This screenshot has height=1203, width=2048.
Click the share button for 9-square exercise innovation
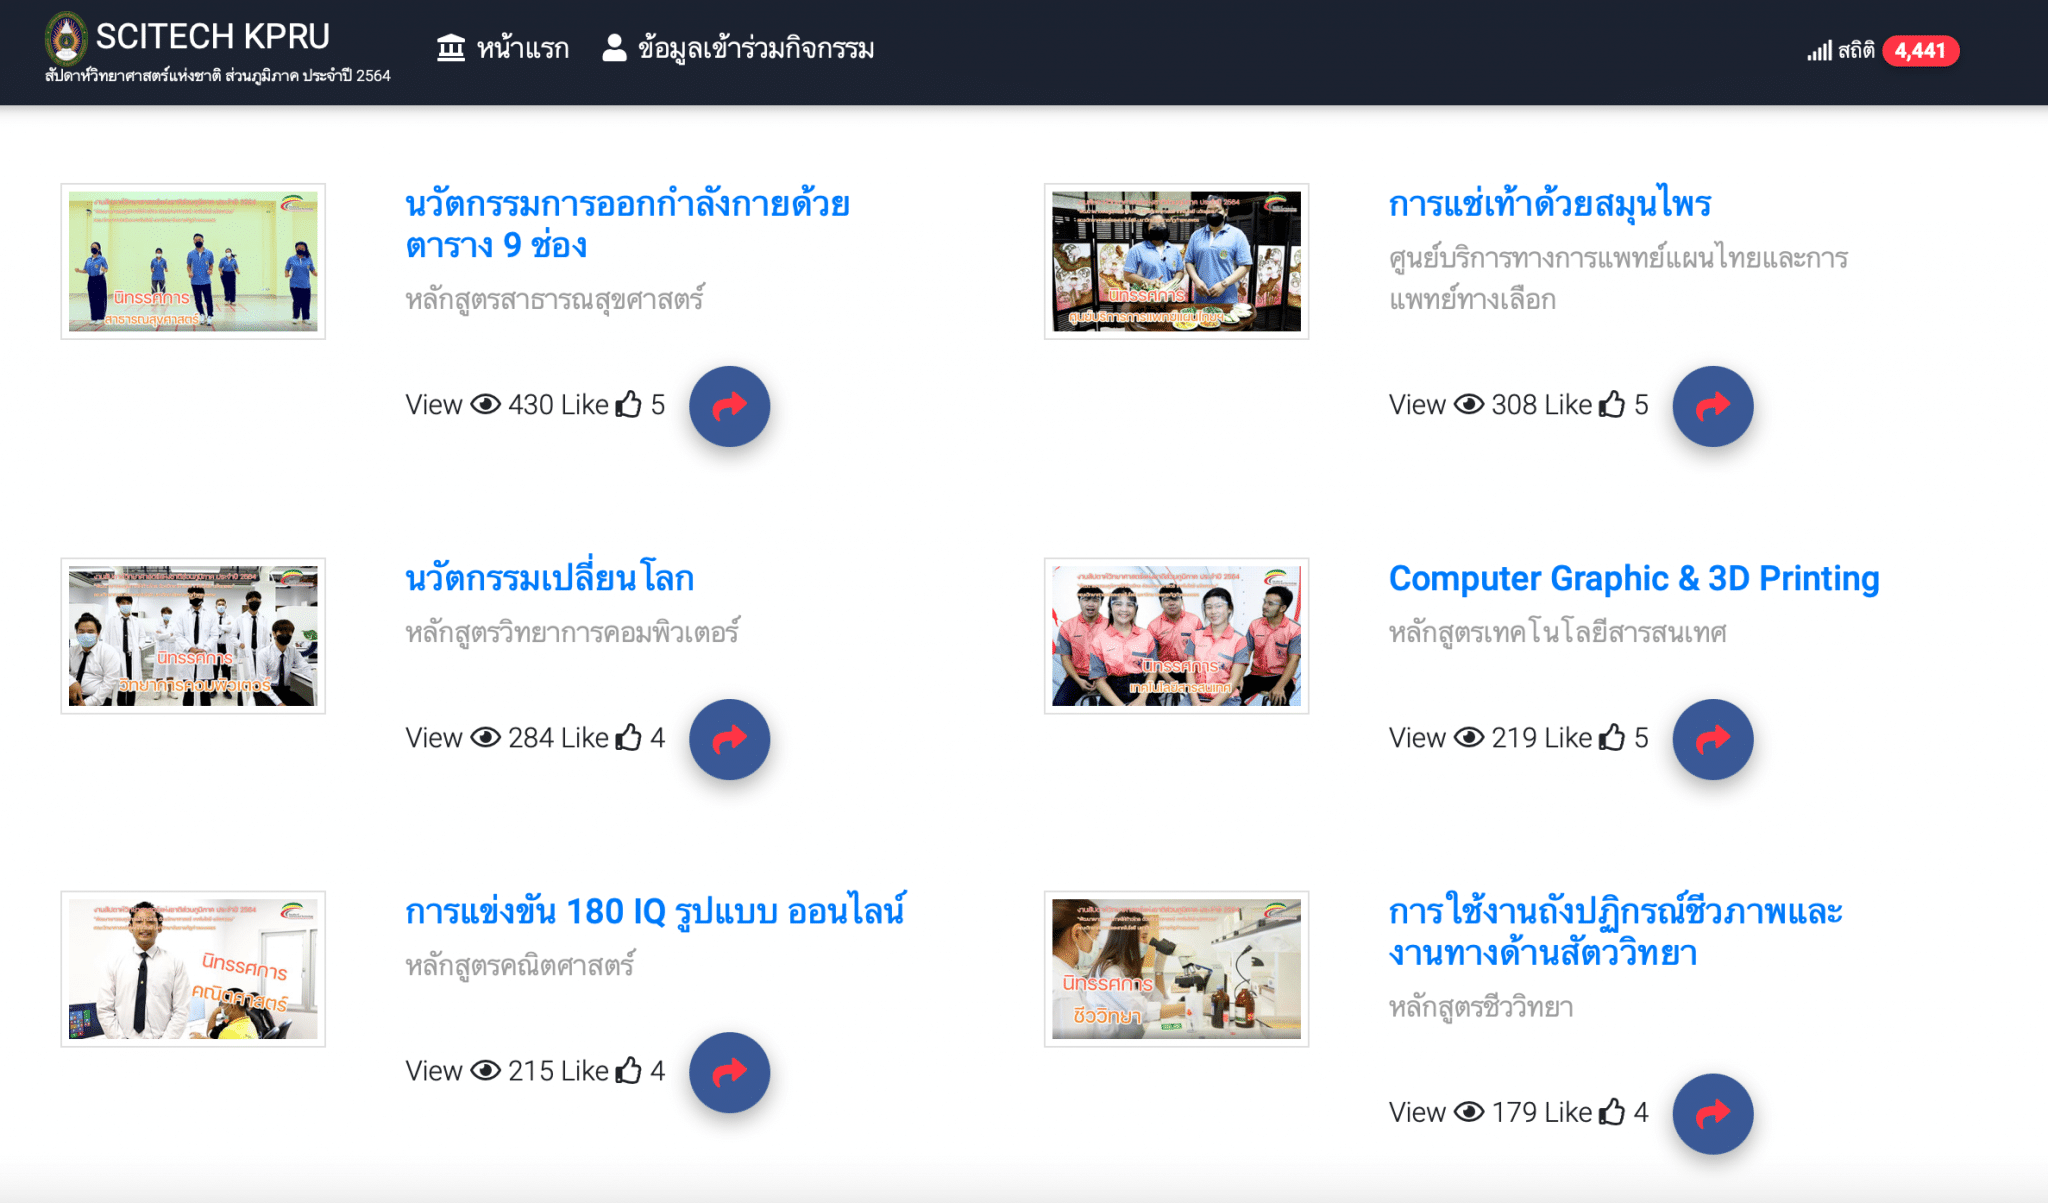click(729, 406)
